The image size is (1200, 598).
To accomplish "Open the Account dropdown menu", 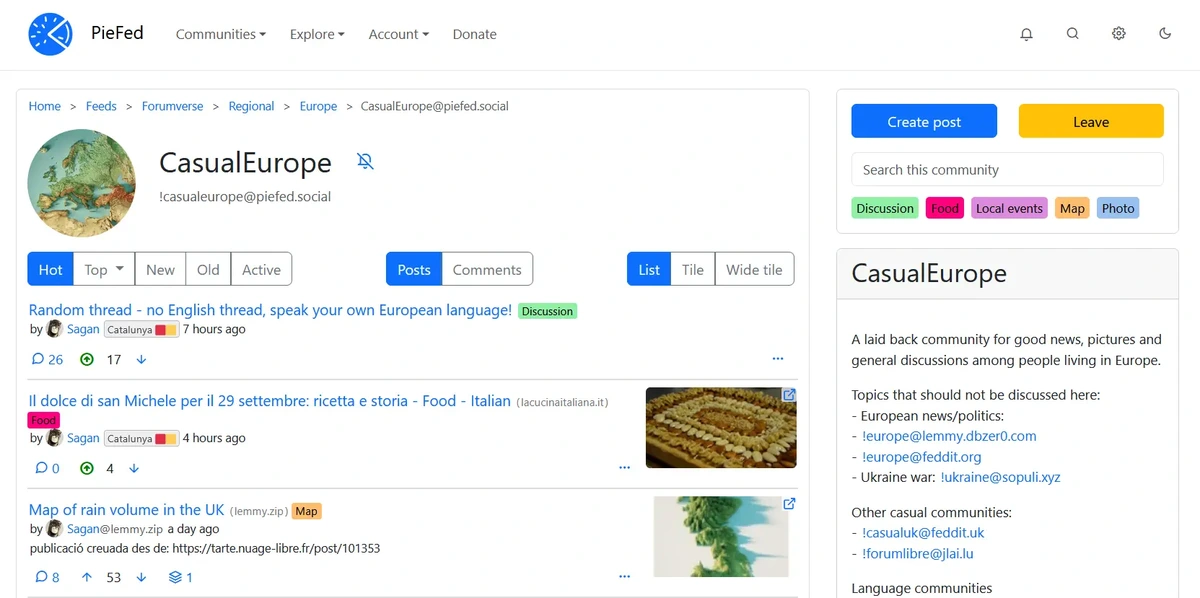I will pos(398,34).
